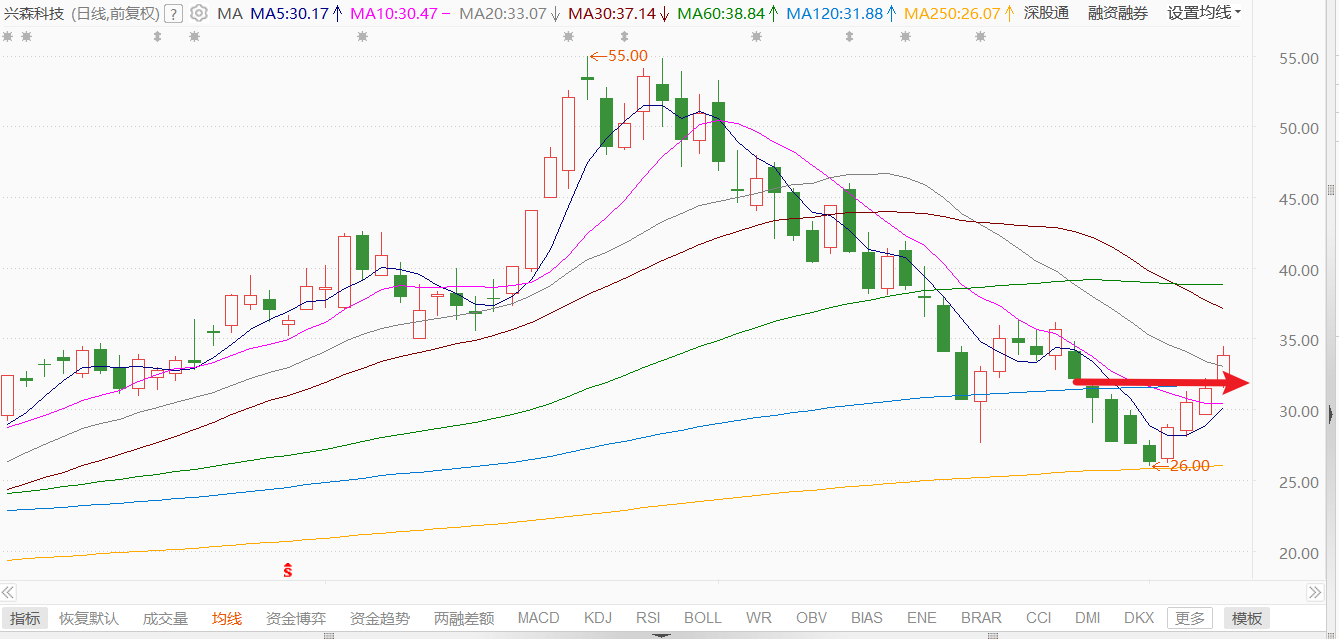Image resolution: width=1339 pixels, height=639 pixels.
Task: Select the 指标 tab
Action: 25,618
